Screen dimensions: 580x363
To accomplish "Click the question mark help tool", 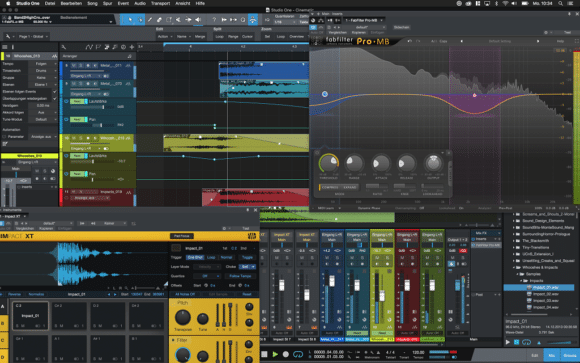I will (x=214, y=20).
